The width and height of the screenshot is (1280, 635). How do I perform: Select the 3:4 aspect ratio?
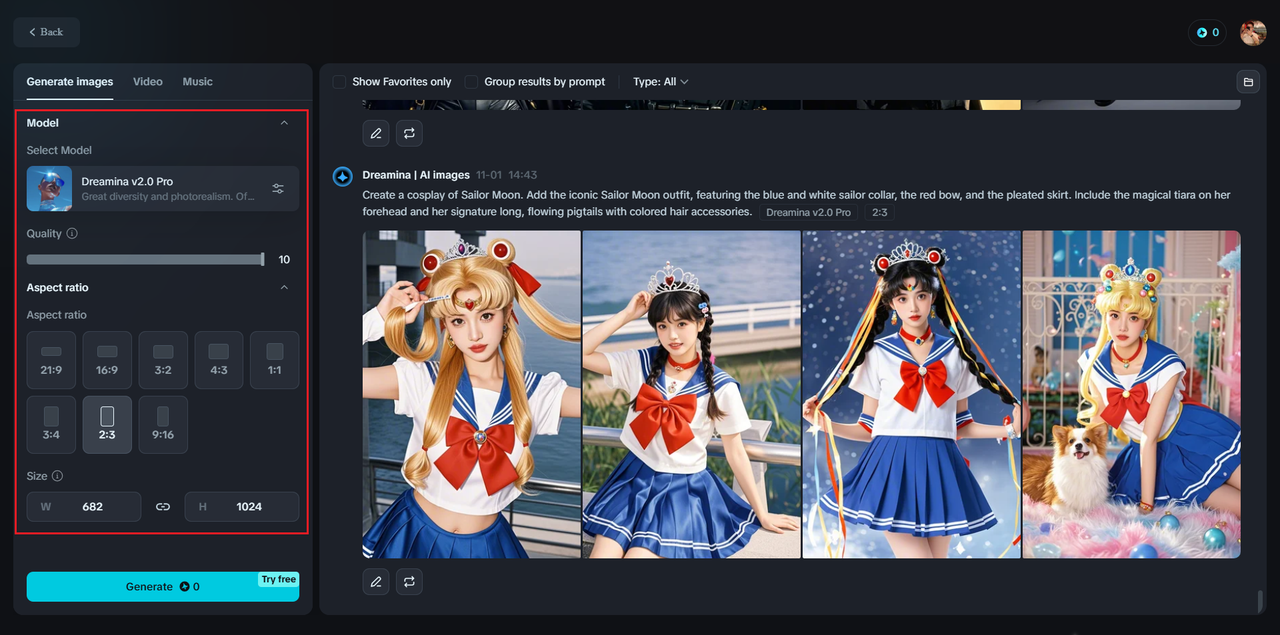click(51, 425)
